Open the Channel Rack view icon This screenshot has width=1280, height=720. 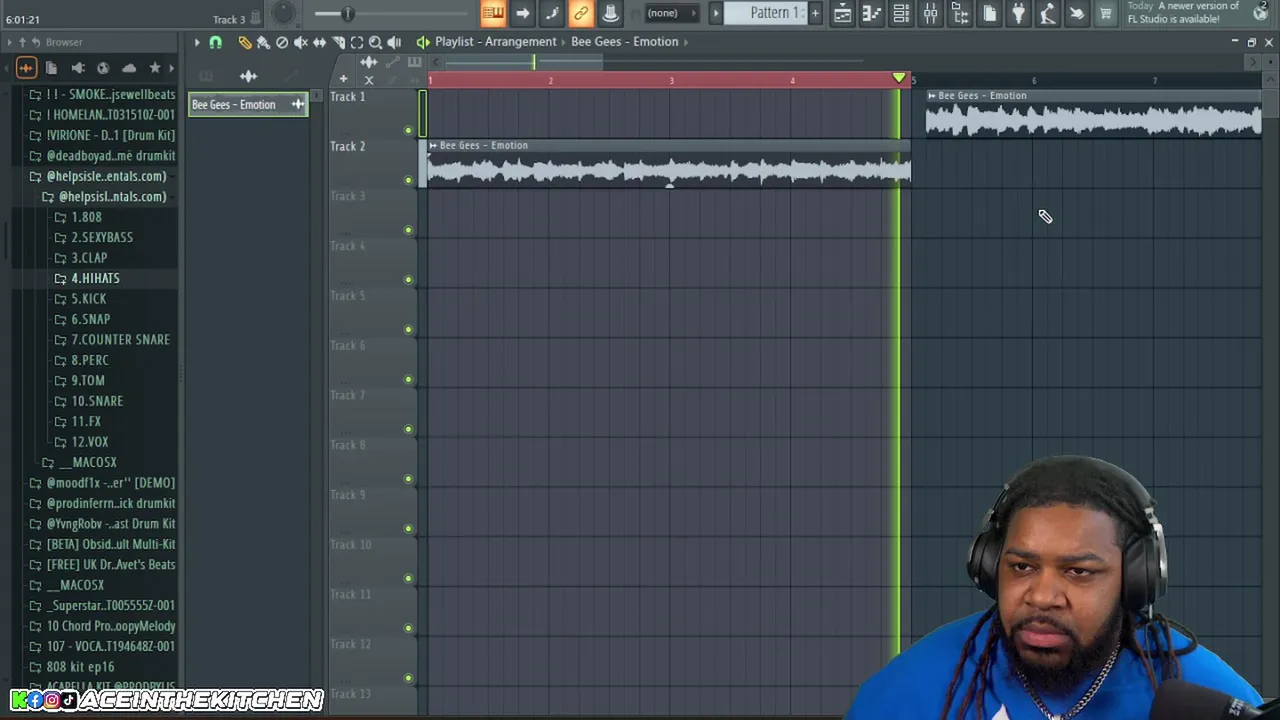(901, 13)
